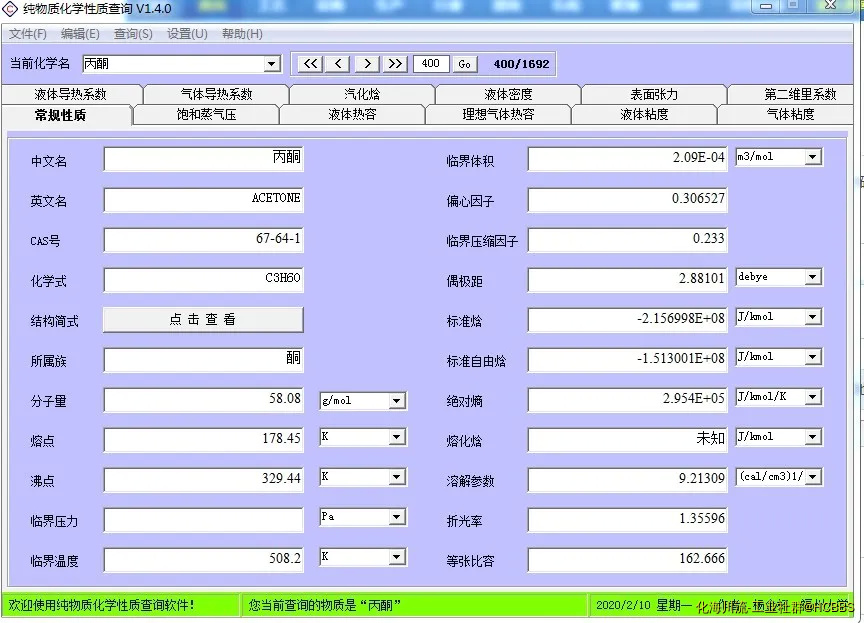The height and width of the screenshot is (623, 864).
Task: Open the 沸点 unit dropdown
Action: tap(396, 477)
